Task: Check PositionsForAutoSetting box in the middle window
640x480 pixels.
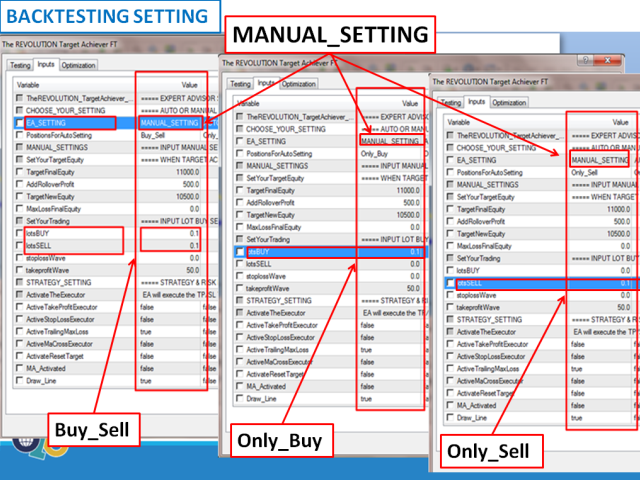Action: 240,153
